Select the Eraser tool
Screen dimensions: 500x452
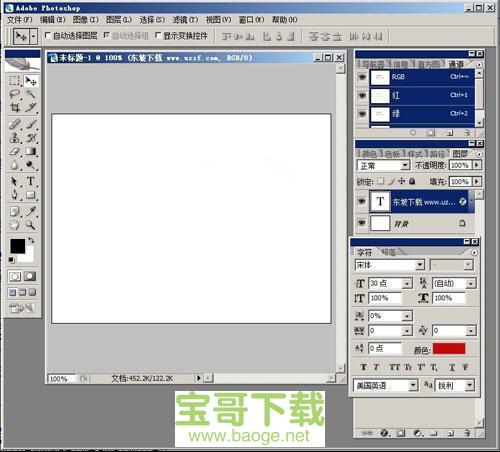(x=14, y=151)
